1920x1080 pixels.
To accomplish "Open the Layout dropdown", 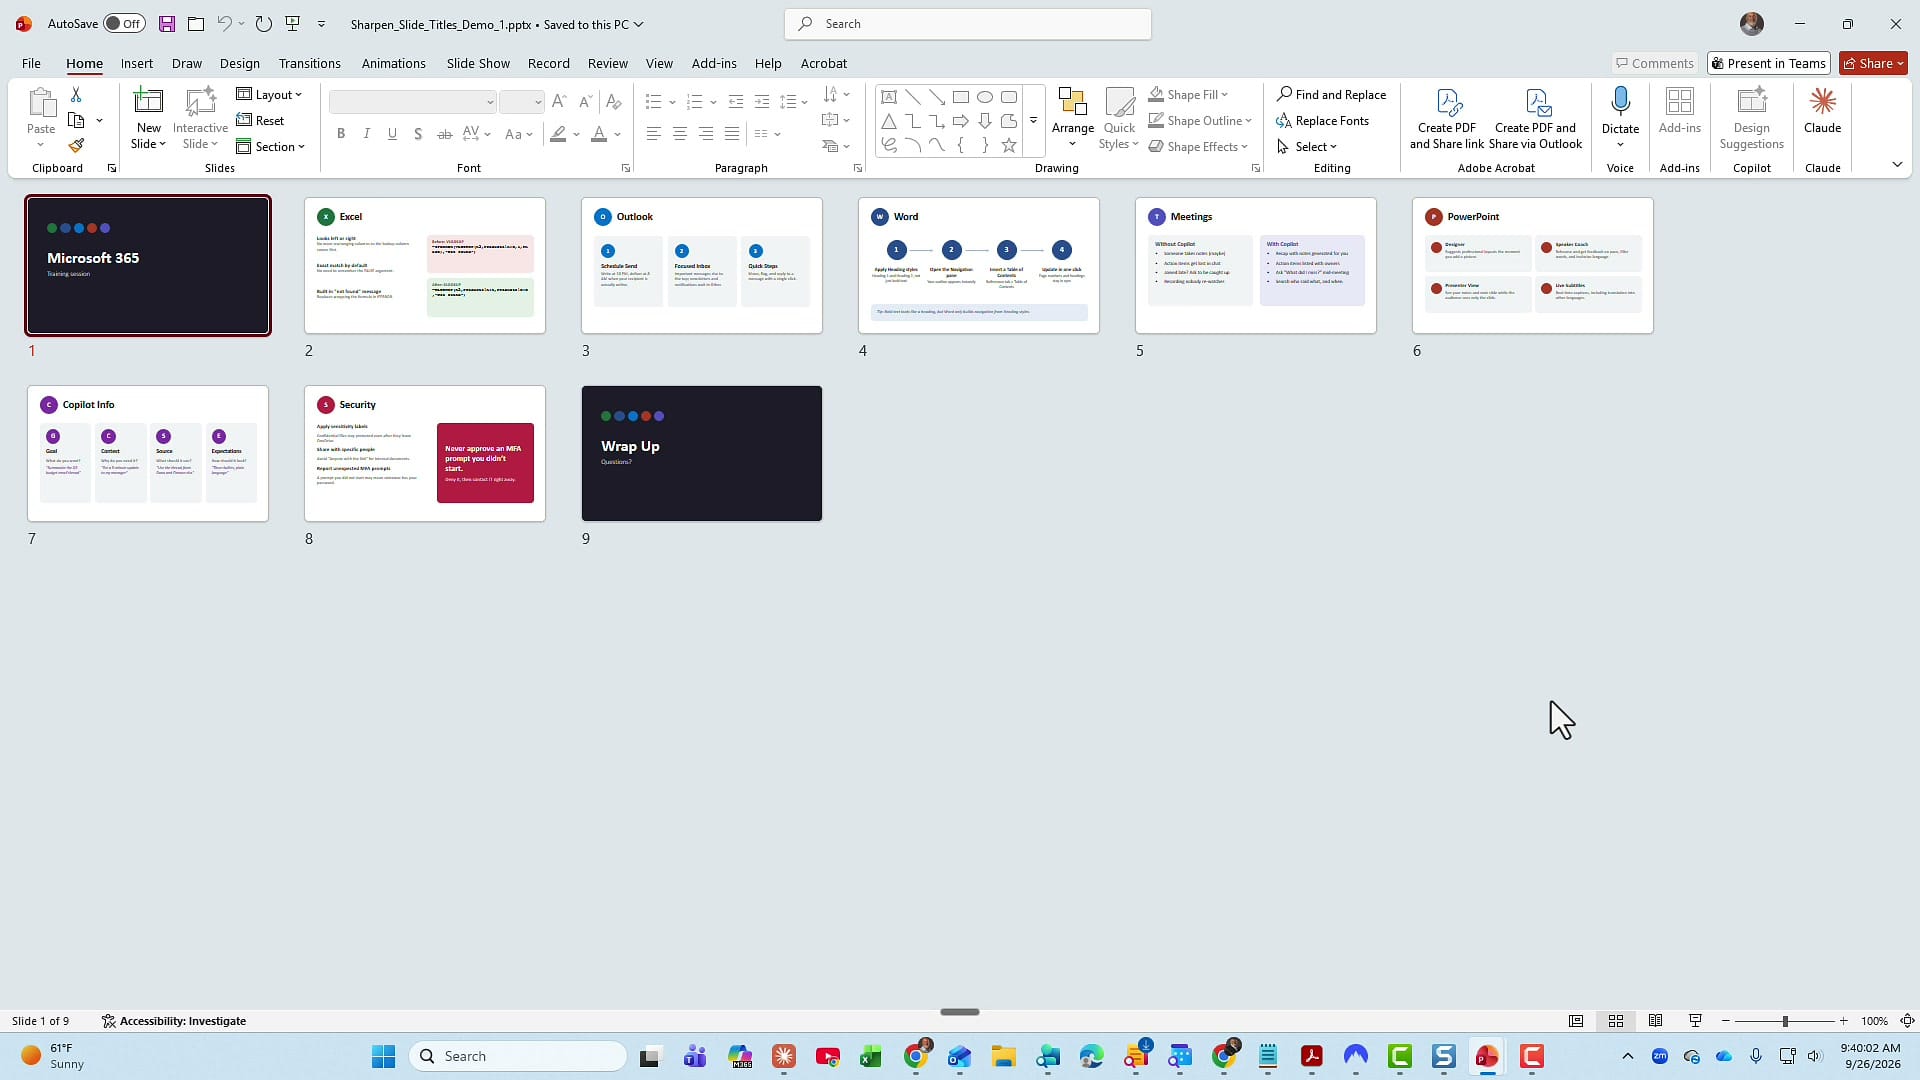I will pyautogui.click(x=269, y=95).
